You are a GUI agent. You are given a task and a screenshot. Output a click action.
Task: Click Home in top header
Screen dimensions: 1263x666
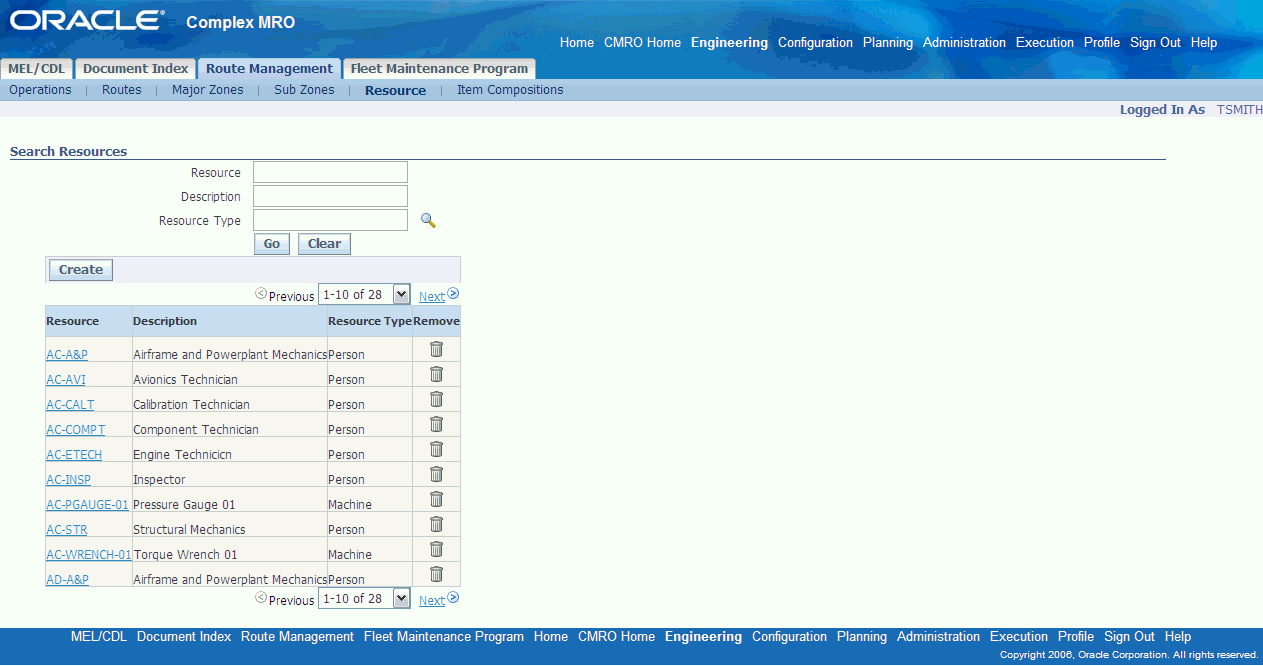[577, 43]
